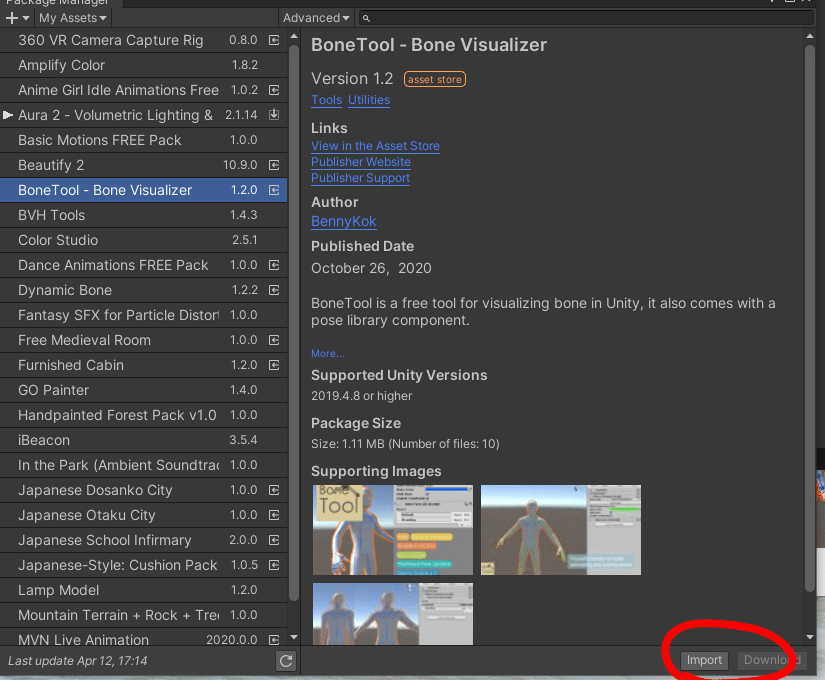Select GO Painter package
The image size is (825, 680).
click(143, 390)
